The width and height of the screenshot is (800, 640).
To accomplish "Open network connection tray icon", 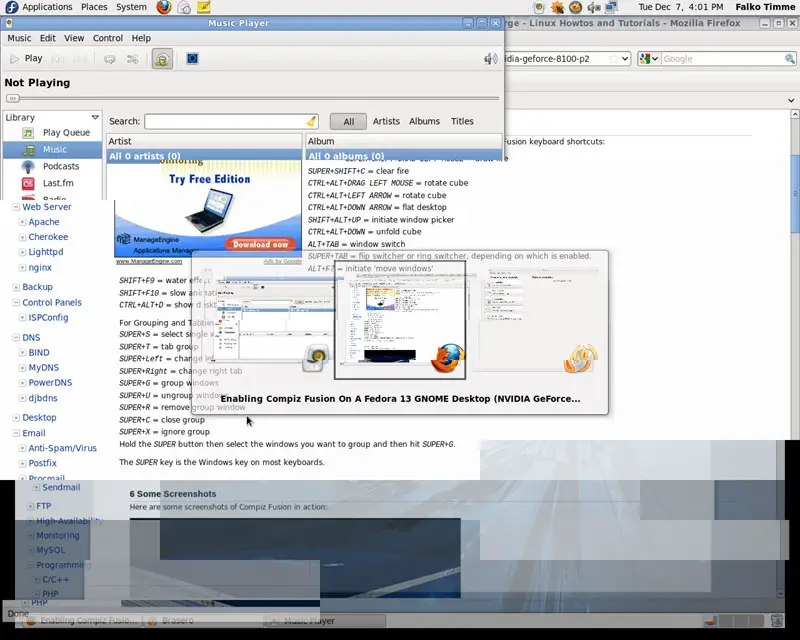I will pos(611,7).
